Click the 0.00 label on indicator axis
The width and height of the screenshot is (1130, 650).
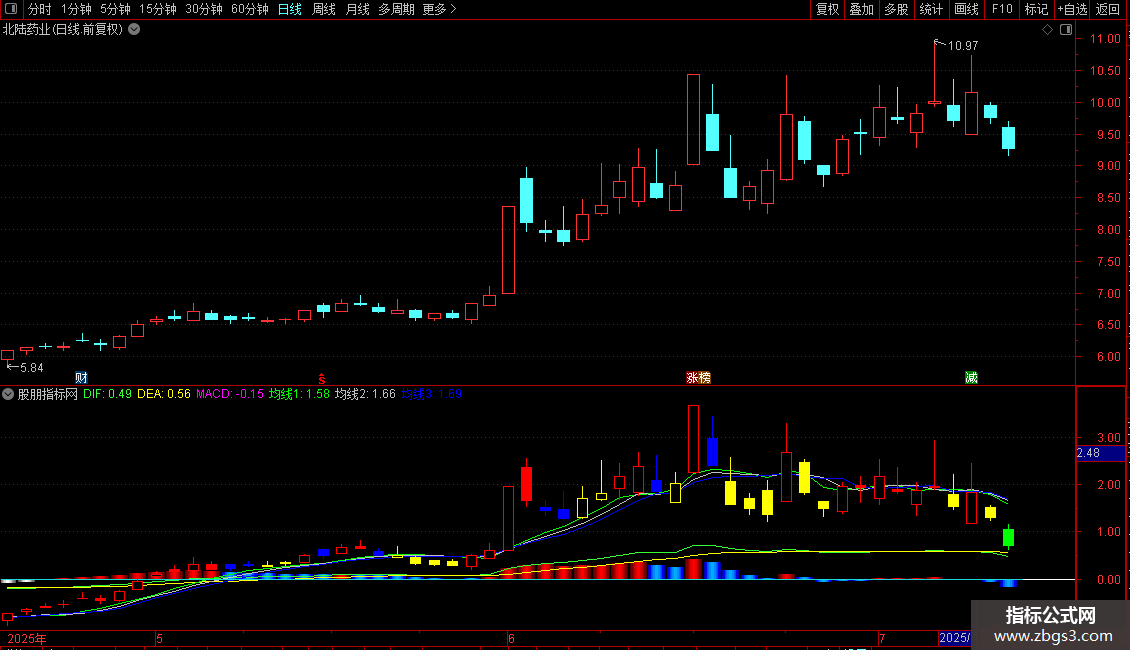pos(1108,579)
